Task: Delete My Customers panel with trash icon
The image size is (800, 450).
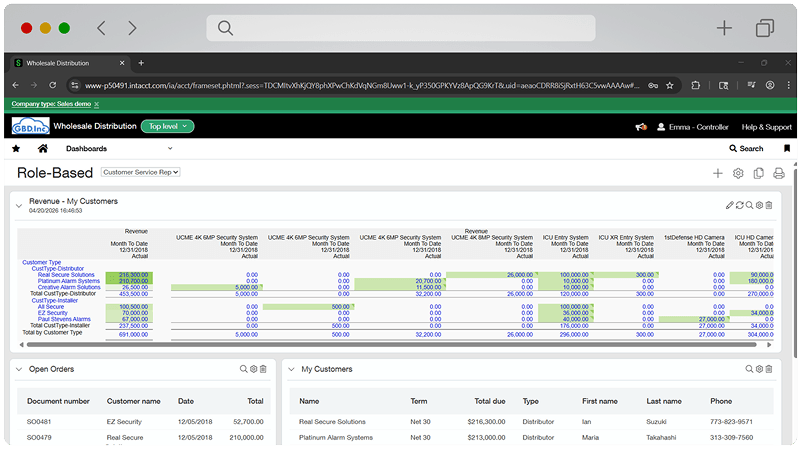Action: coord(769,369)
